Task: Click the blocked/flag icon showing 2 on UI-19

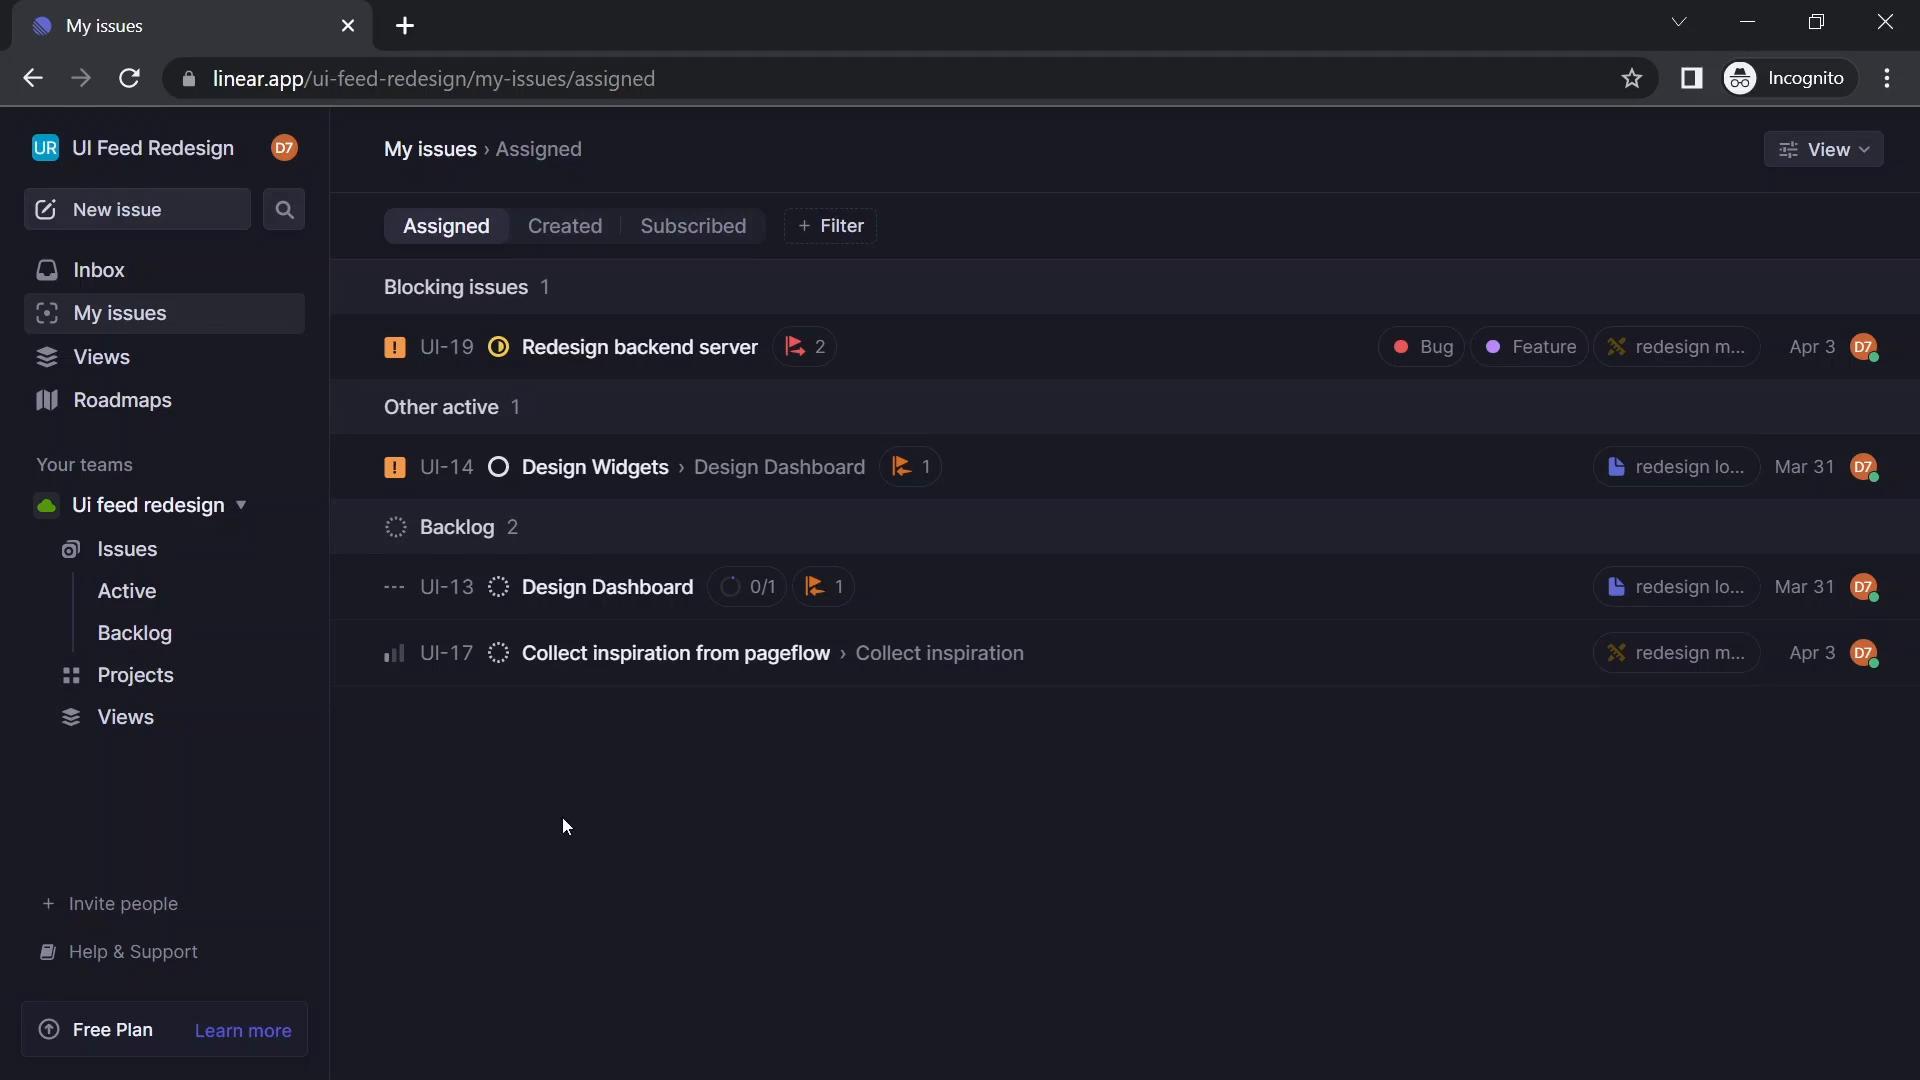Action: (806, 347)
